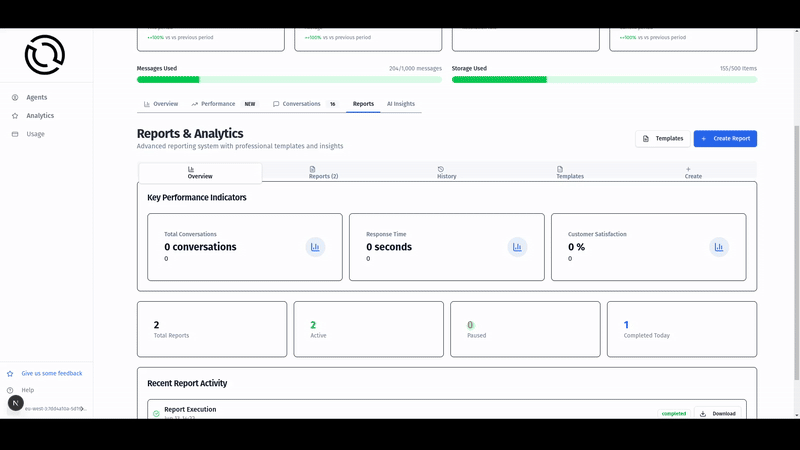Click the circular app logo
800x450 pixels.
45,55
